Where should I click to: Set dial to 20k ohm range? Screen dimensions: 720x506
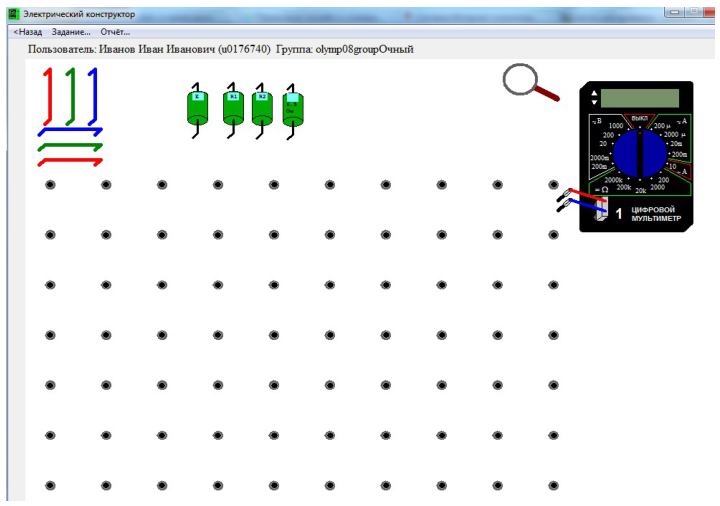(x=641, y=190)
